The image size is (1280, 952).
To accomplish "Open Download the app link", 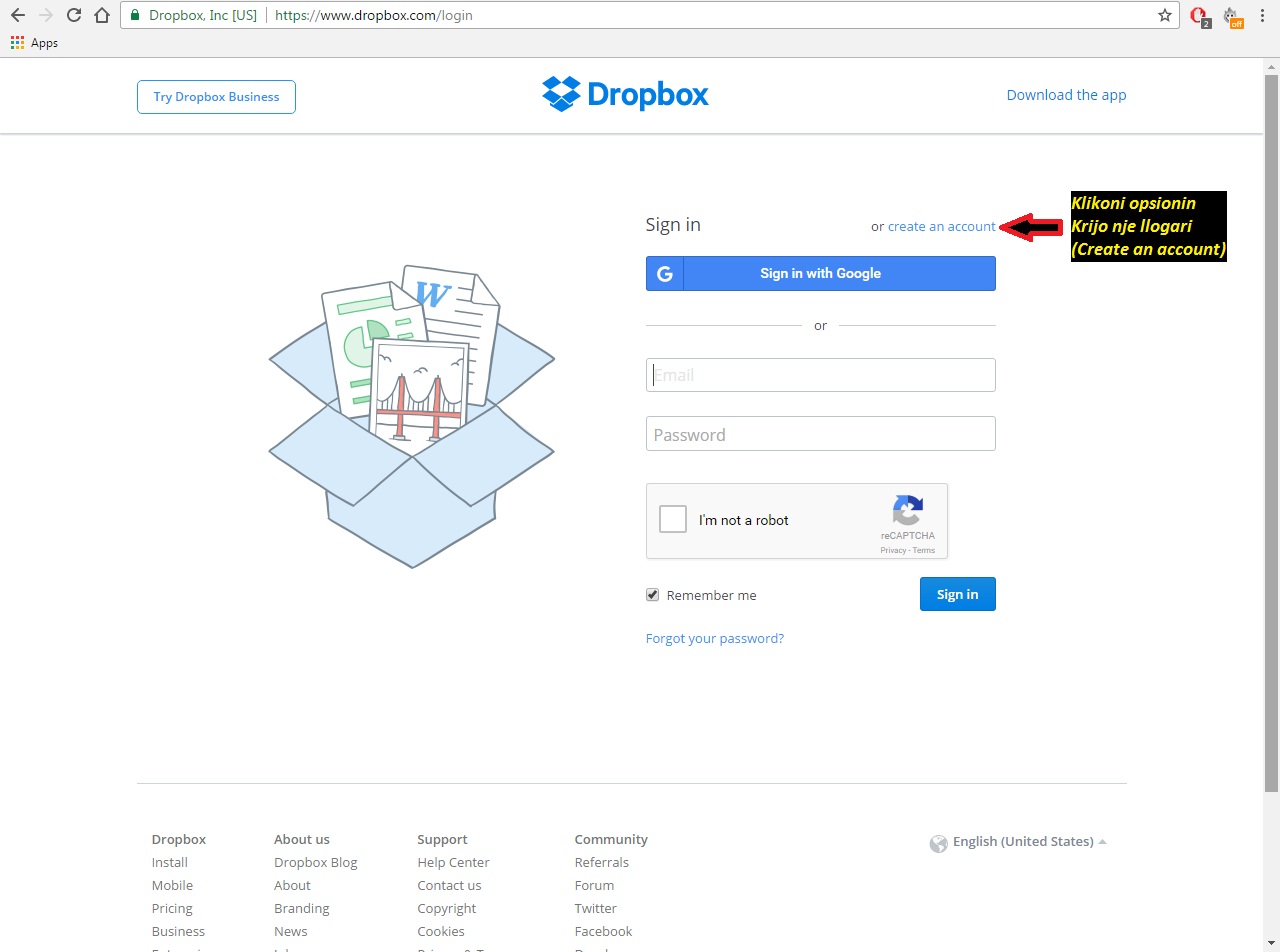I will [1066, 95].
